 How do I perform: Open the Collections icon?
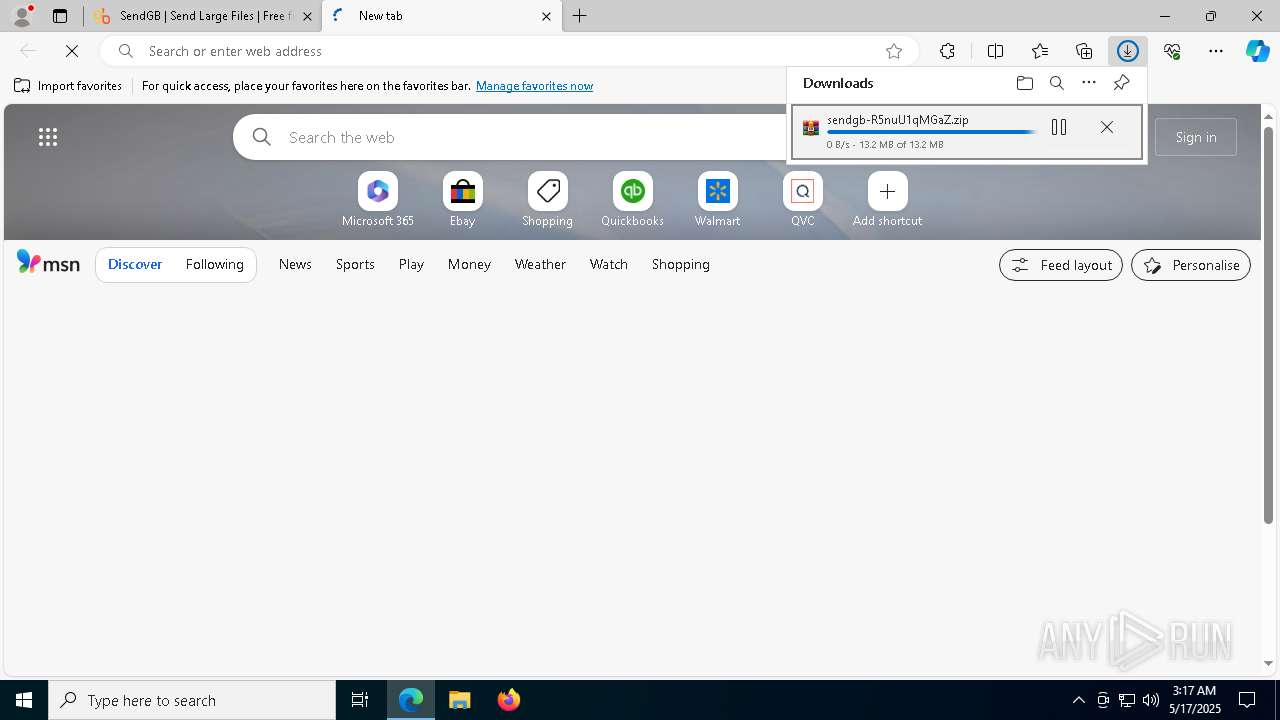(x=1084, y=51)
